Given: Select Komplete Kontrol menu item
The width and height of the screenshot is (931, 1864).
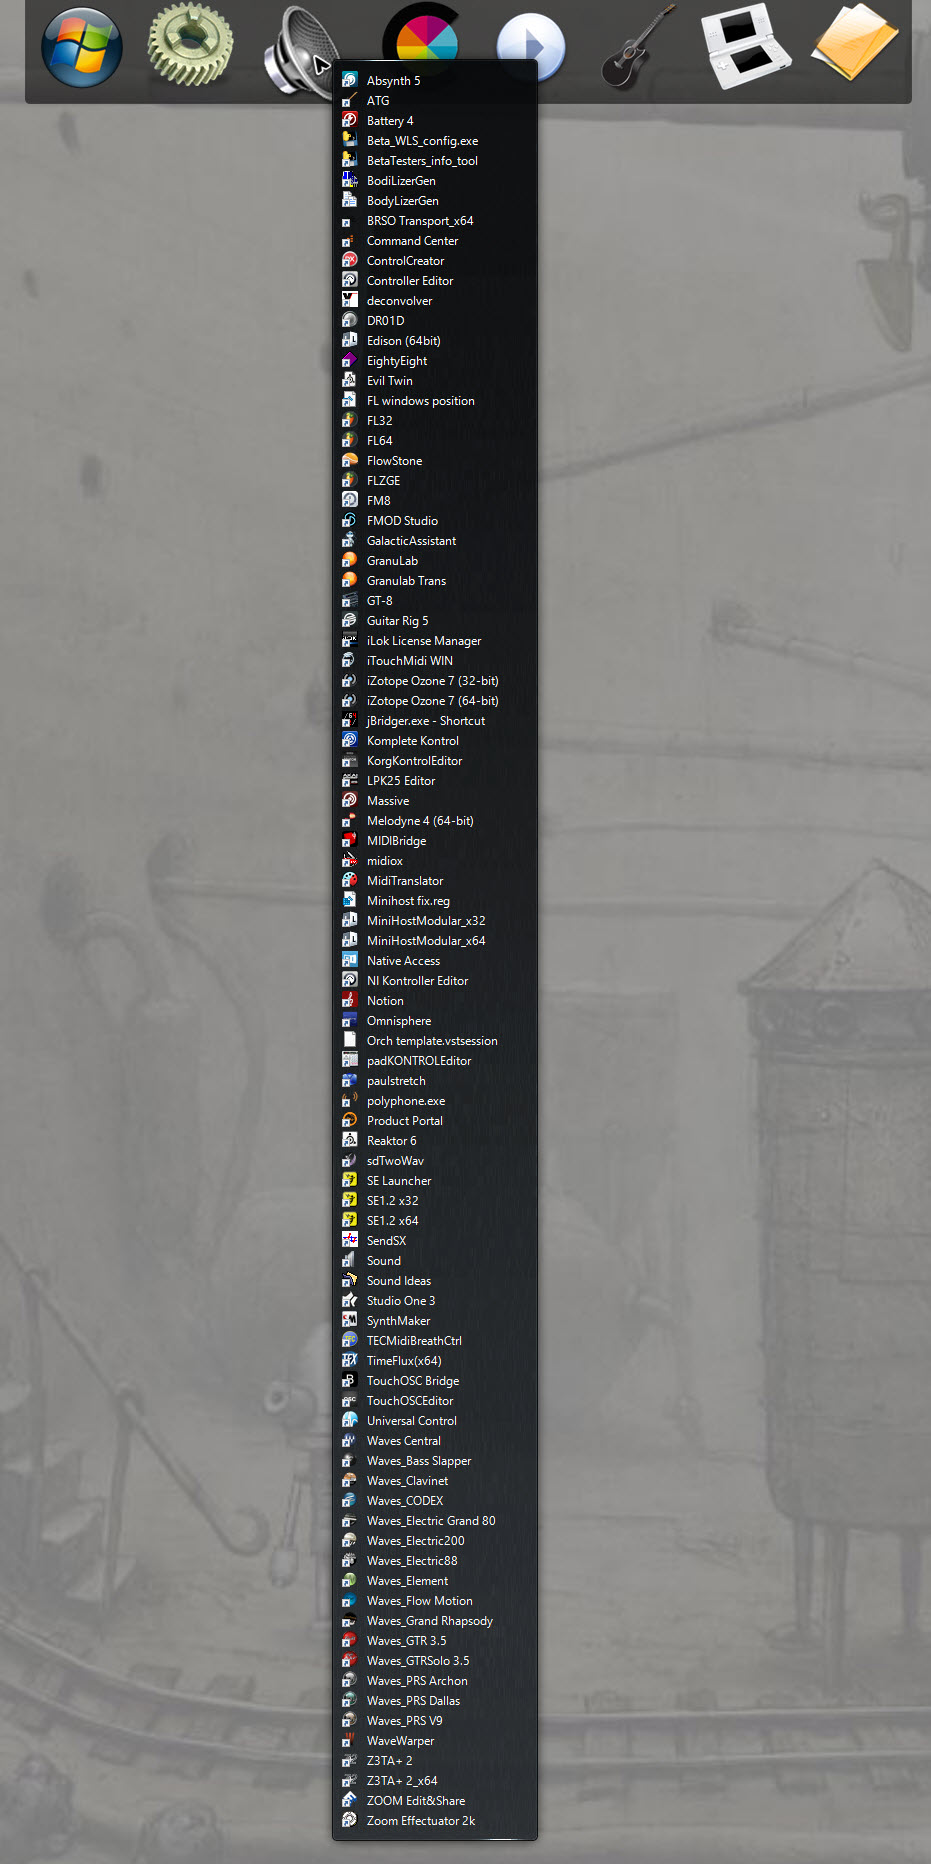Looking at the screenshot, I should point(412,741).
